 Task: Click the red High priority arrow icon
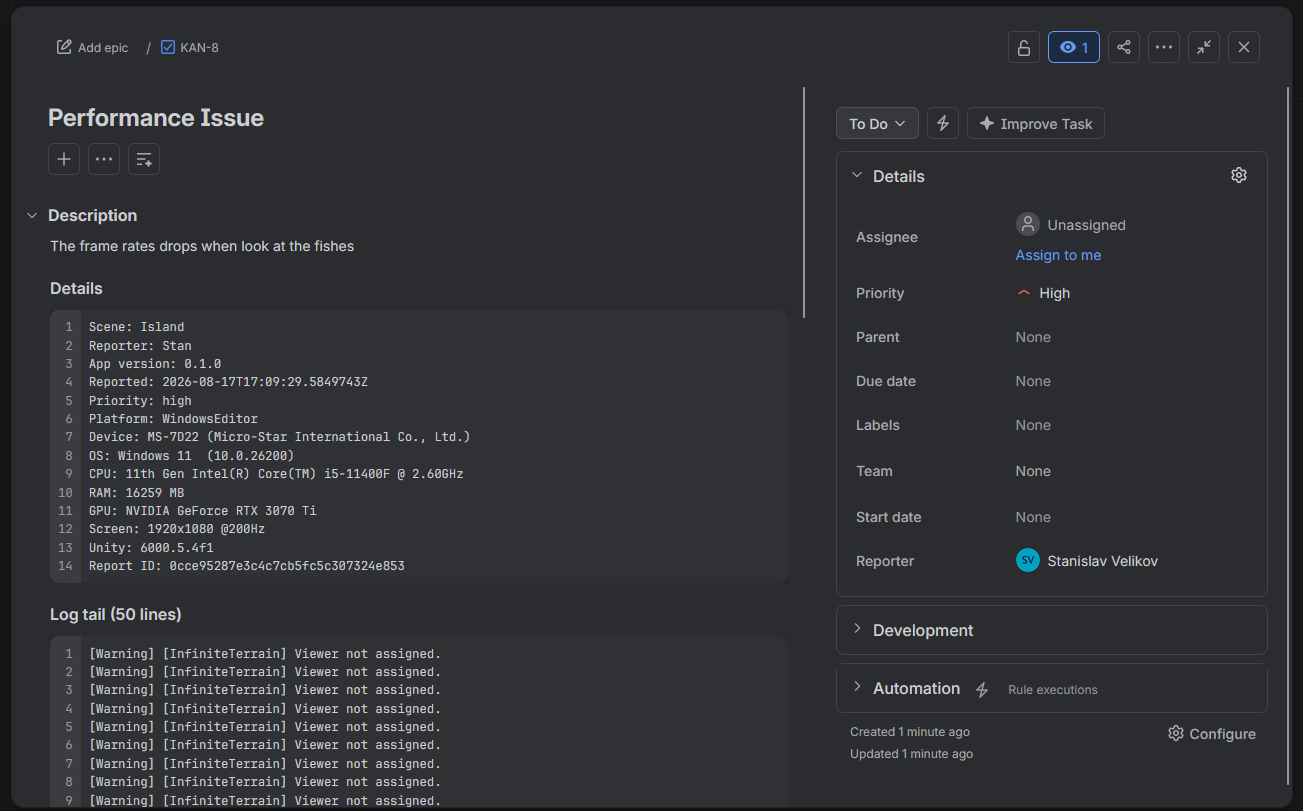coord(1023,293)
